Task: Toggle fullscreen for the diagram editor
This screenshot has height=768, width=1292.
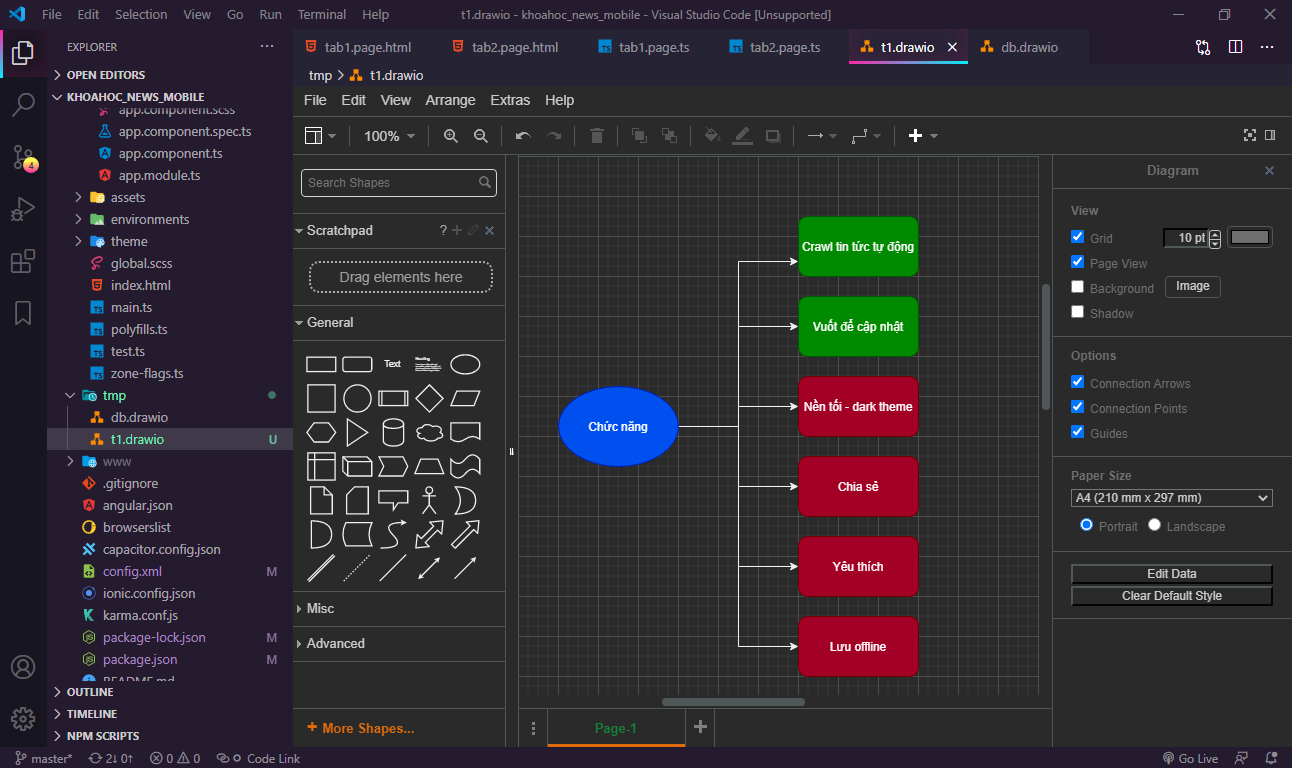Action: [1249, 135]
